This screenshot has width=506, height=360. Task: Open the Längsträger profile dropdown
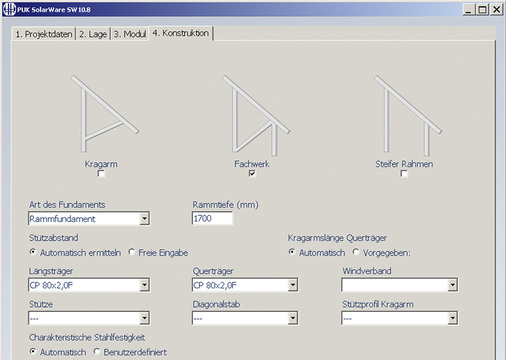(x=144, y=285)
